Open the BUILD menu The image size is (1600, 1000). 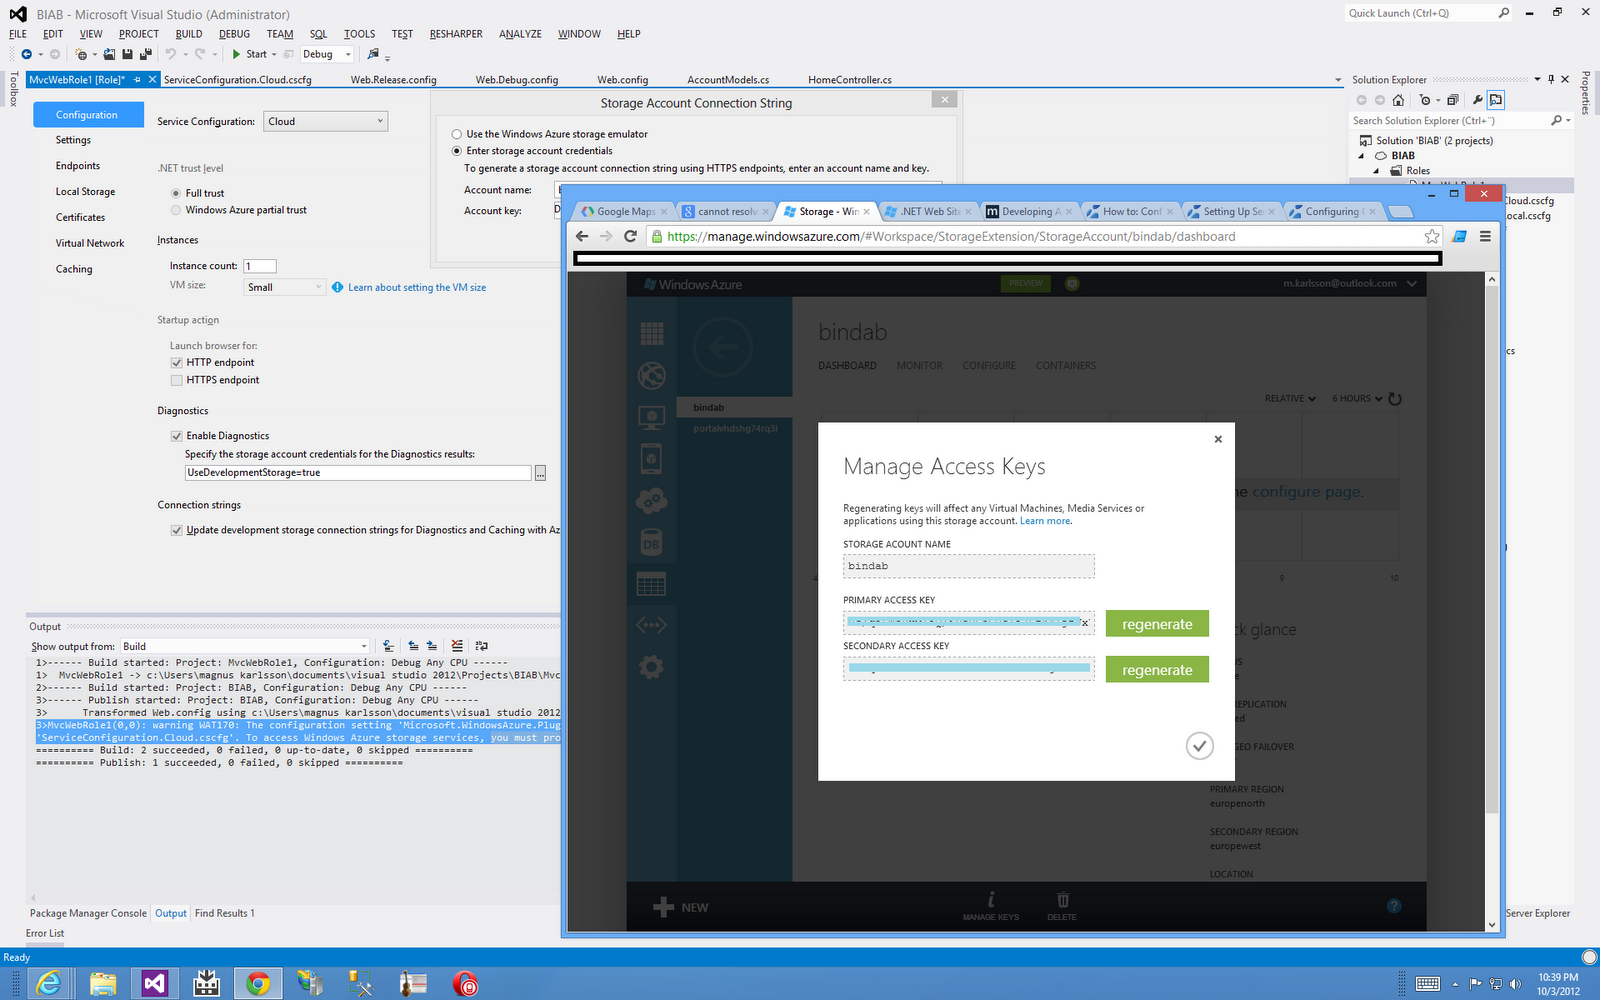[189, 34]
